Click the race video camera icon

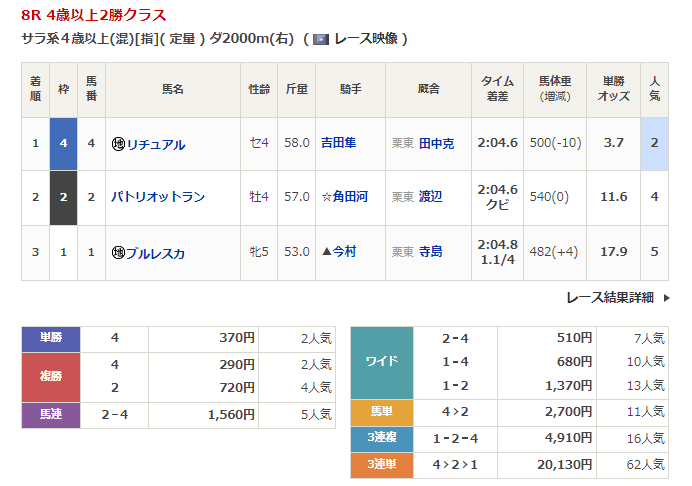pyautogui.click(x=321, y=39)
